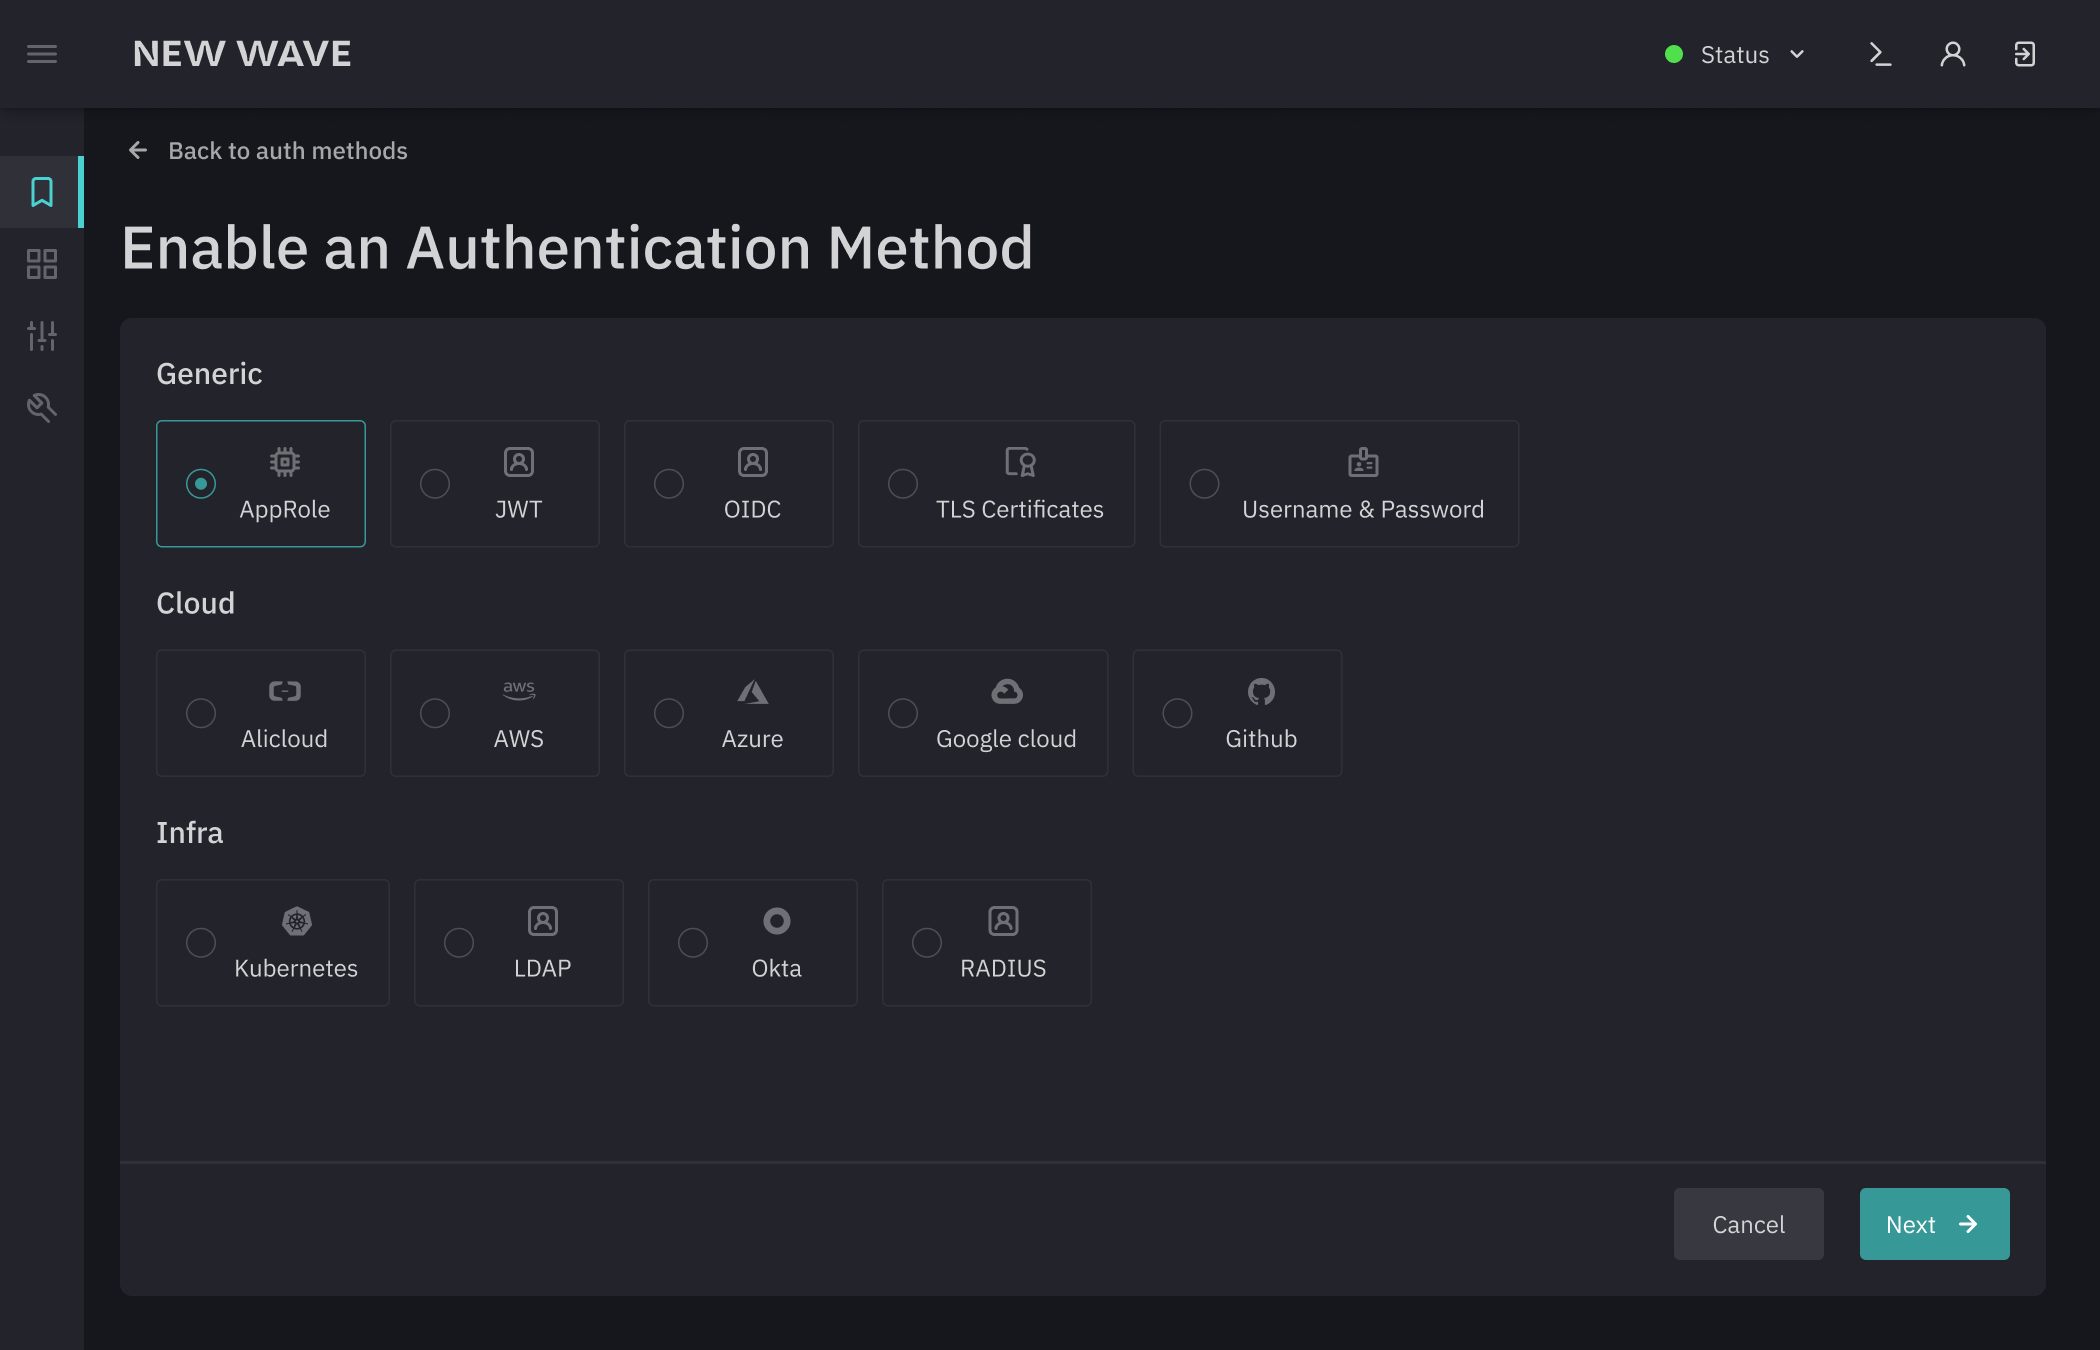This screenshot has height=1350, width=2100.
Task: Open the sliders settings sidebar icon
Action: [x=41, y=336]
